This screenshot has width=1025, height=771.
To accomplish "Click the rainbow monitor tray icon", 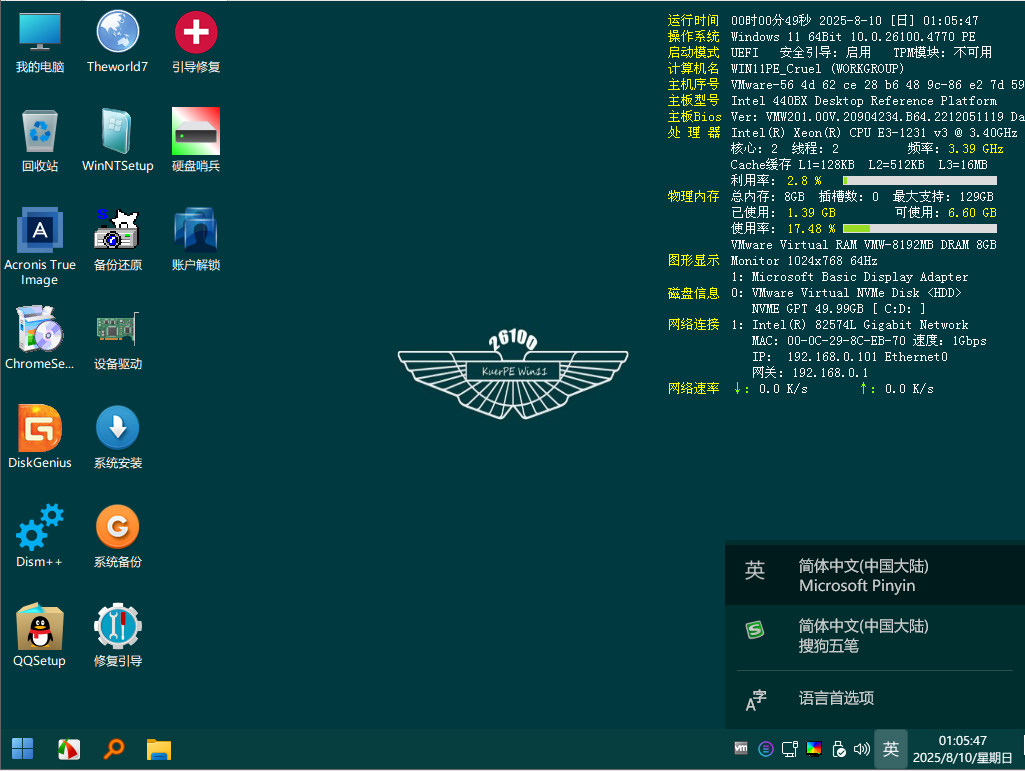I will tap(814, 749).
